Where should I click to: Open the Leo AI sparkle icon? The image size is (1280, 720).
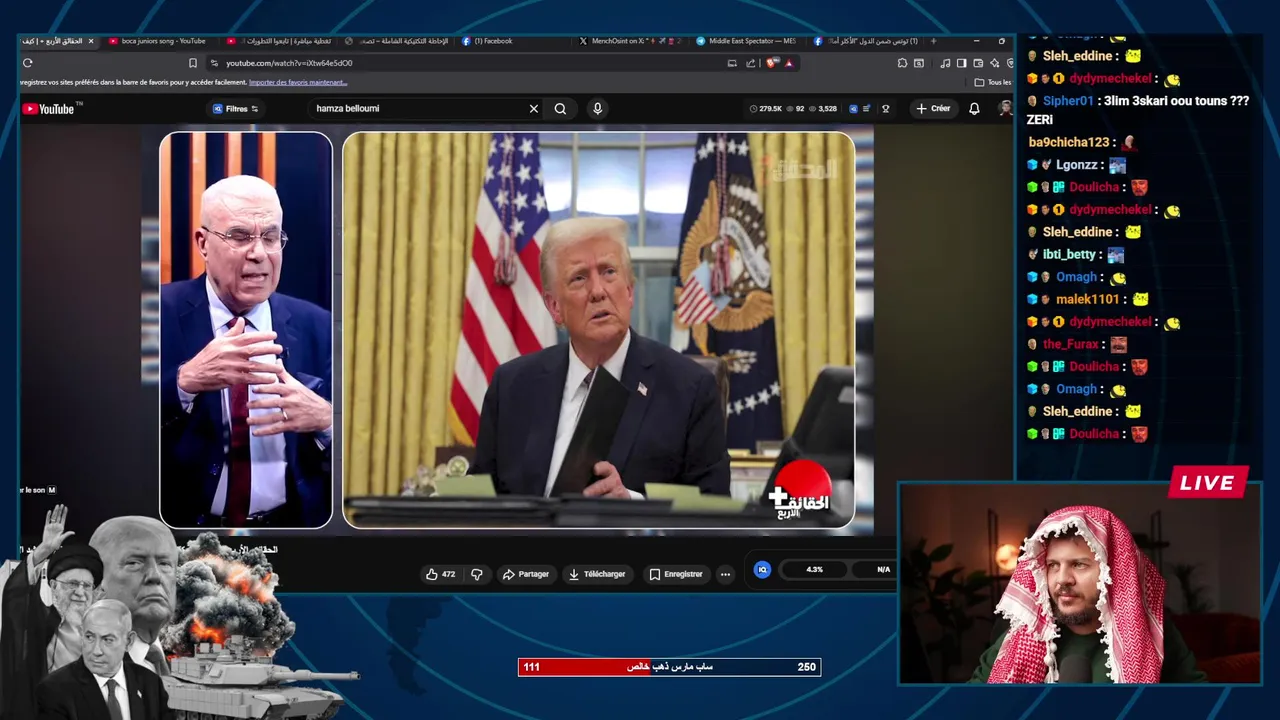994,63
